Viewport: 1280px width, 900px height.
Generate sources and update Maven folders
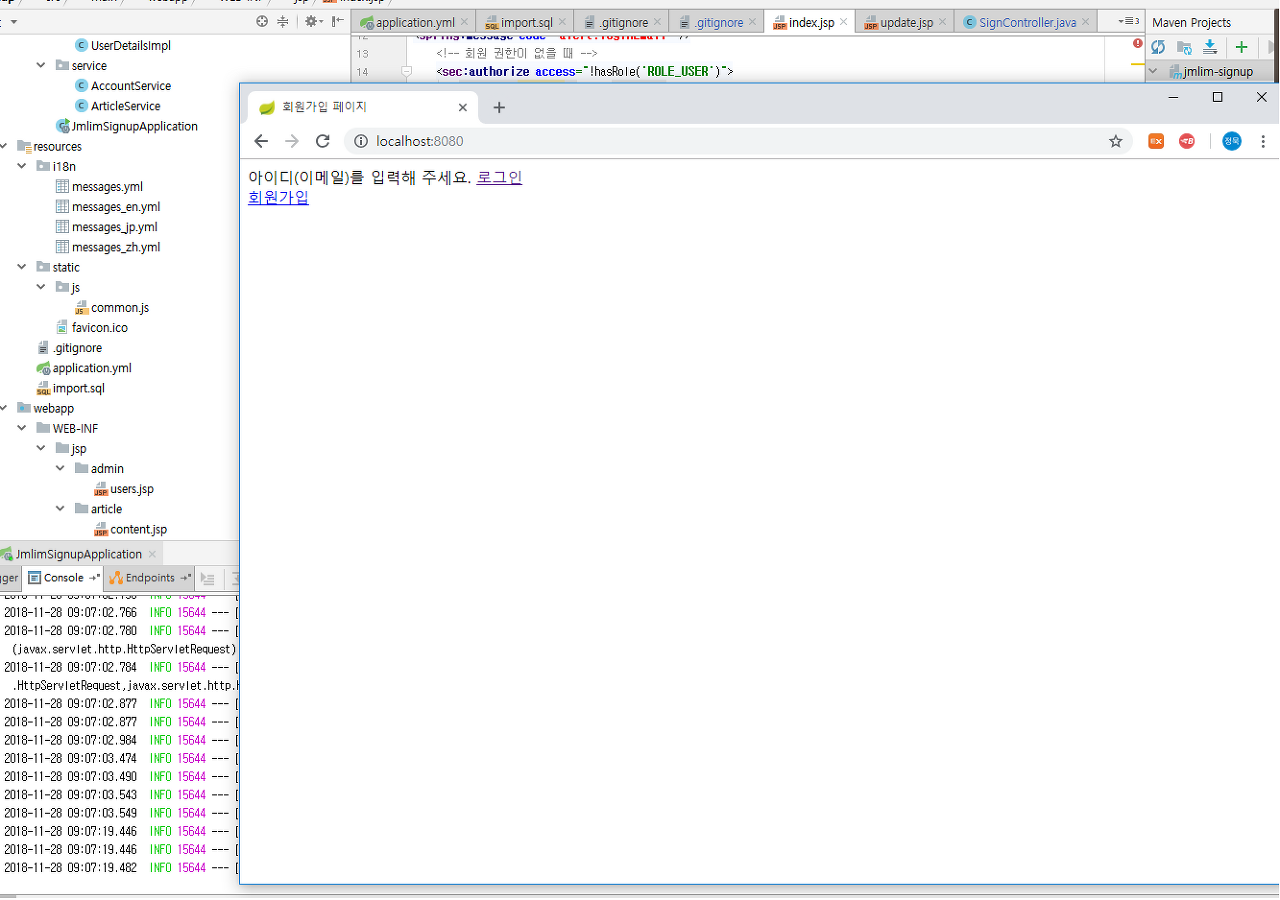pos(1184,47)
